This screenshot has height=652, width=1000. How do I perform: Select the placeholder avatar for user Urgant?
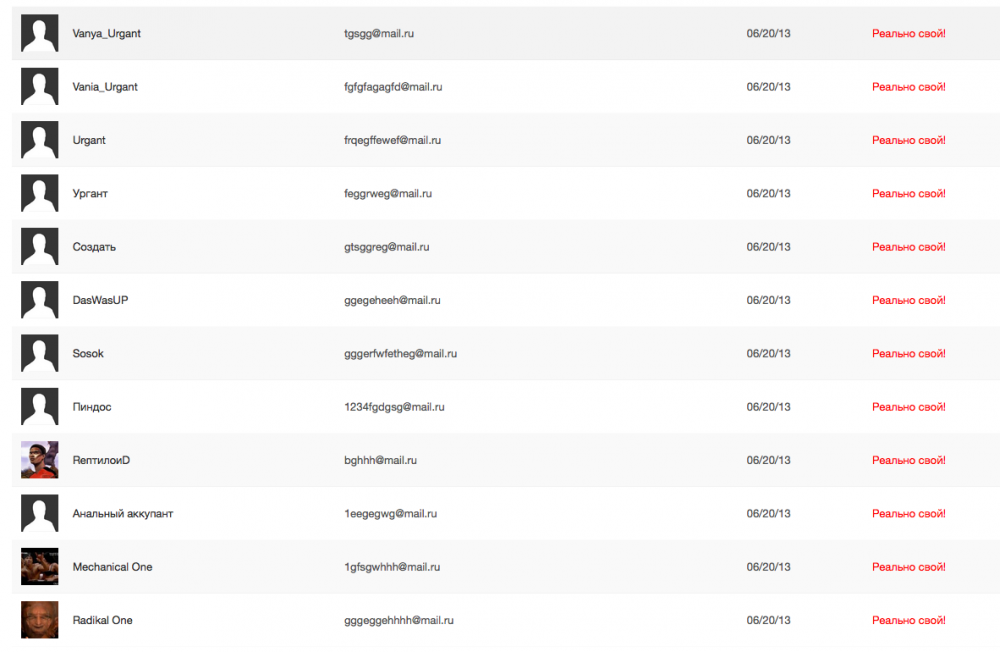pyautogui.click(x=40, y=140)
